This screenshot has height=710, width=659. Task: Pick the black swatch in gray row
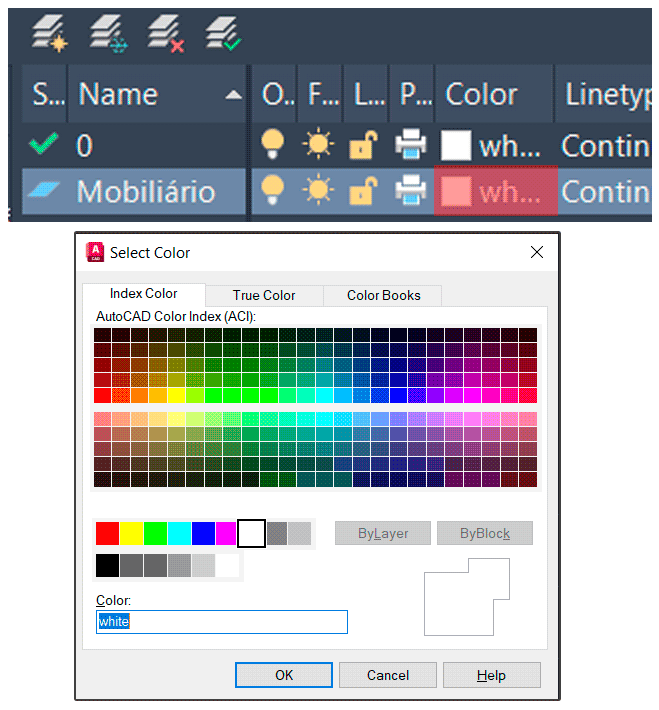pyautogui.click(x=107, y=566)
